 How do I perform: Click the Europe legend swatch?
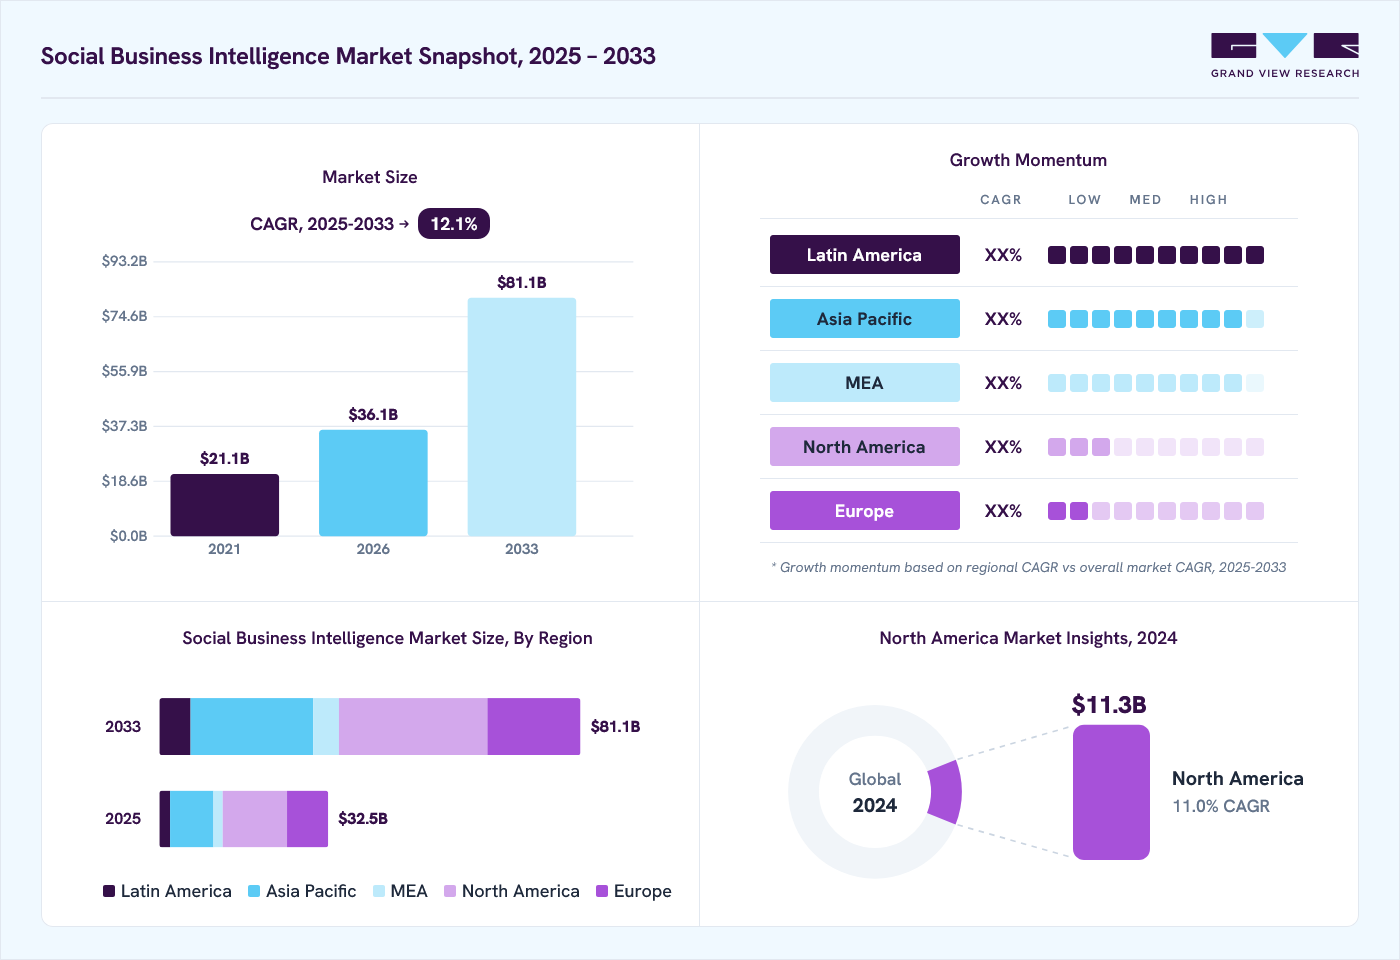tap(602, 891)
